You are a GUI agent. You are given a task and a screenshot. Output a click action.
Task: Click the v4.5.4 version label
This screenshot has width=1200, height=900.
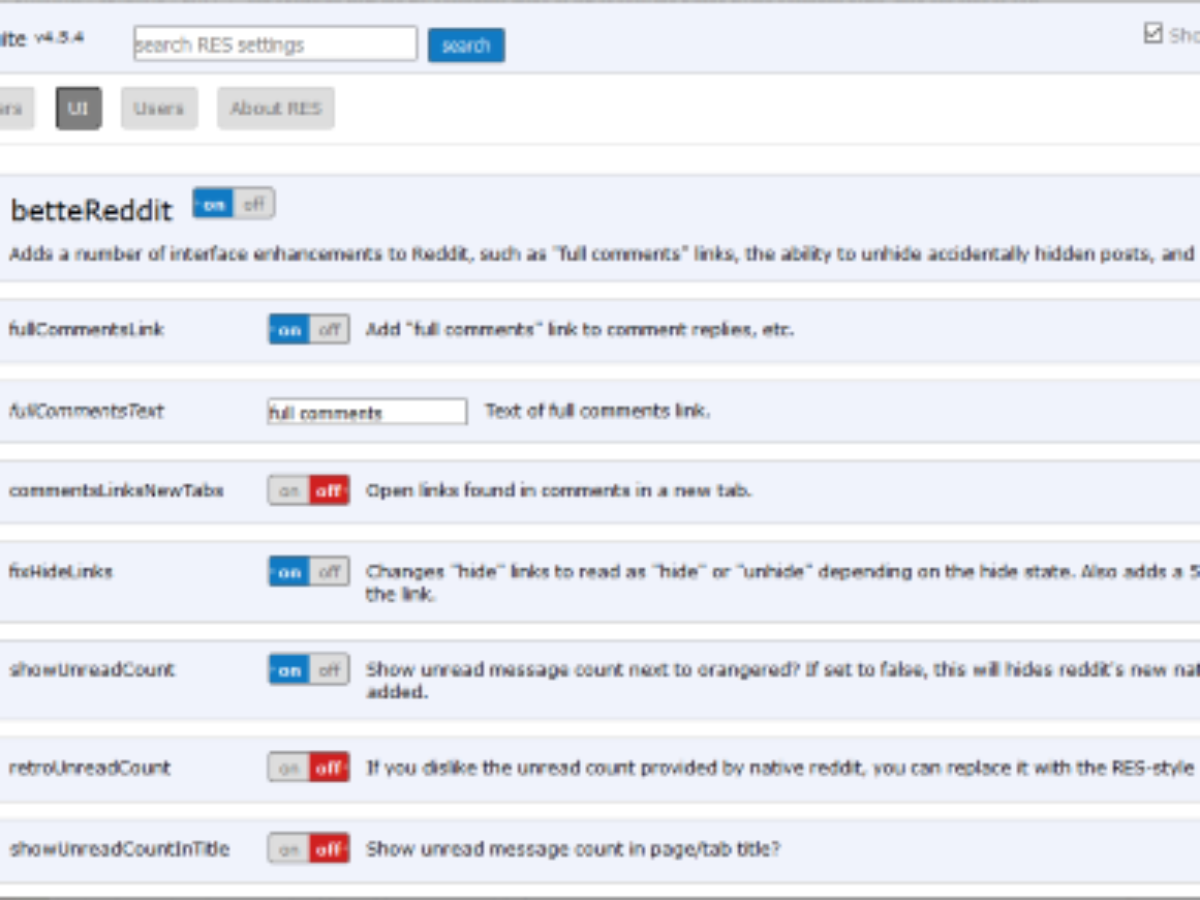click(60, 37)
